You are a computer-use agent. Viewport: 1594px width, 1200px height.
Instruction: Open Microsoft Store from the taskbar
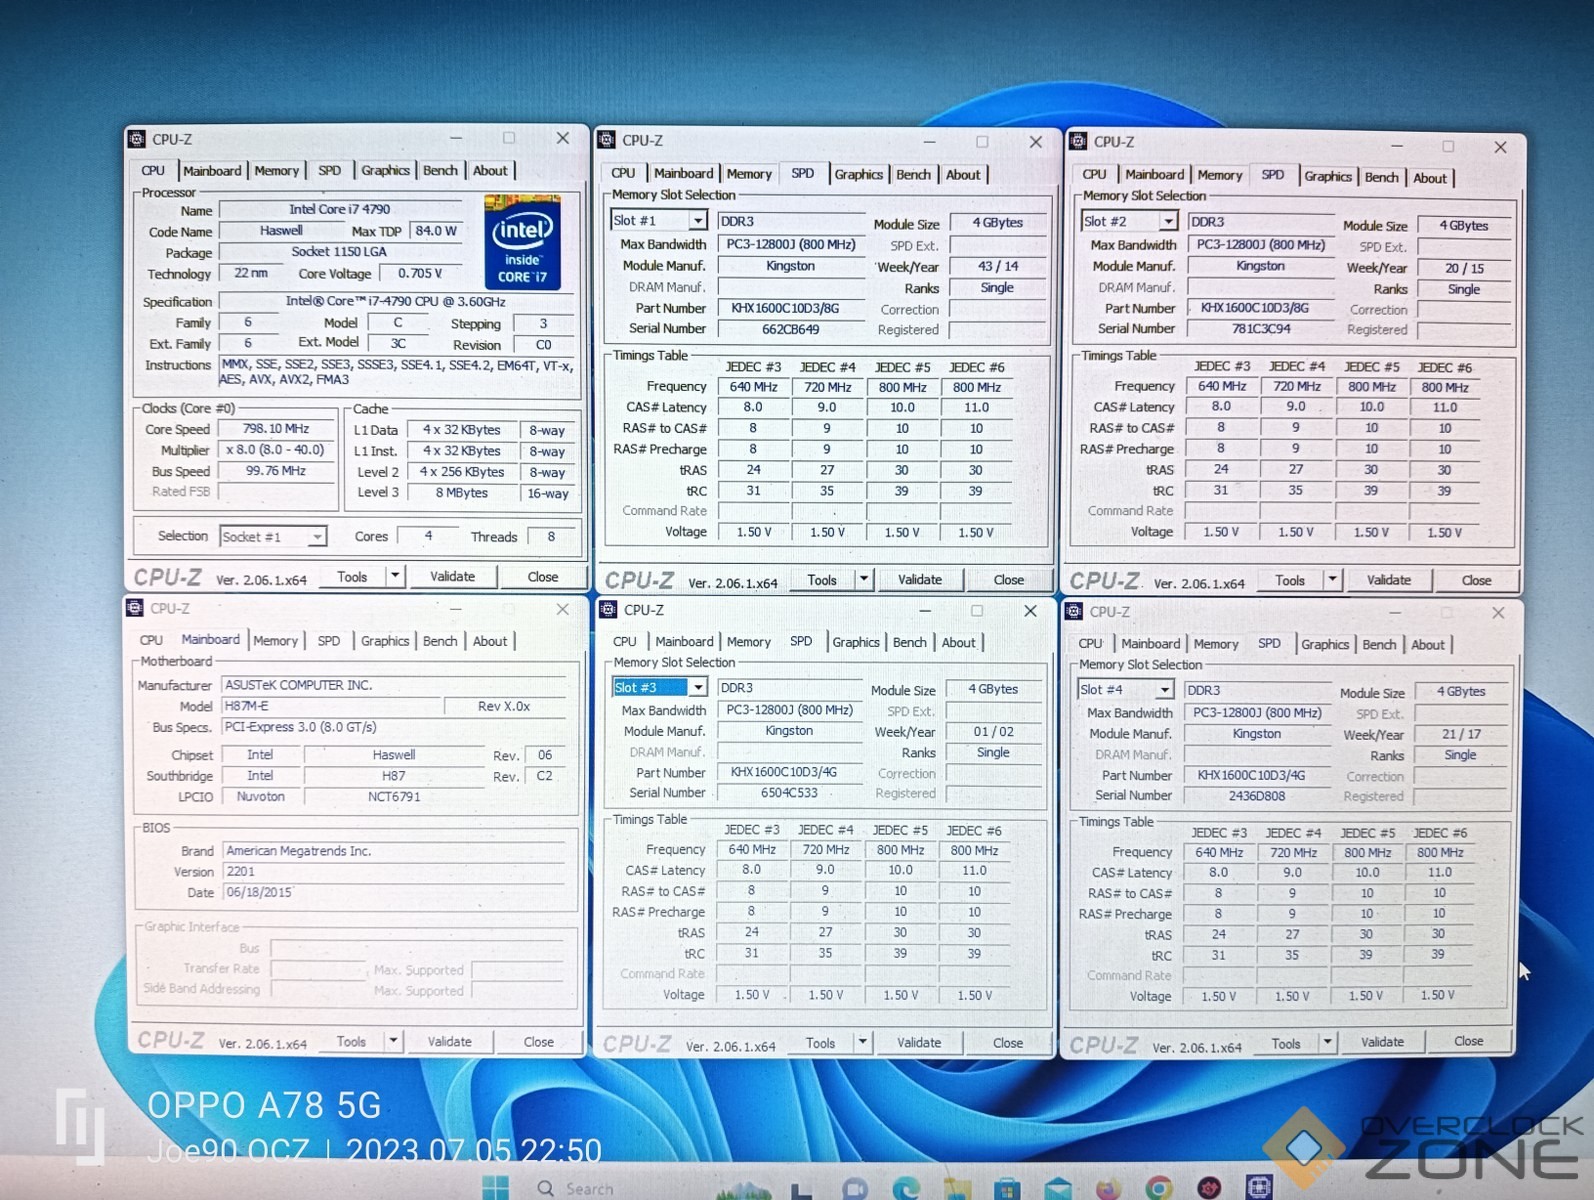click(x=1007, y=1188)
